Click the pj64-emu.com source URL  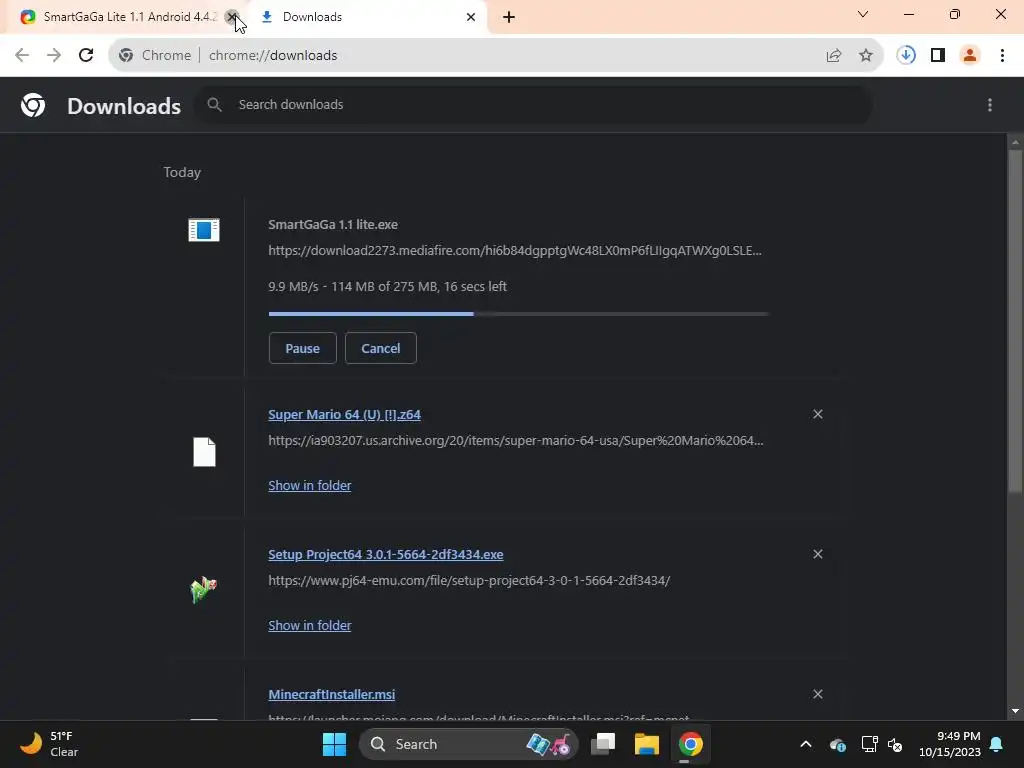tap(469, 581)
